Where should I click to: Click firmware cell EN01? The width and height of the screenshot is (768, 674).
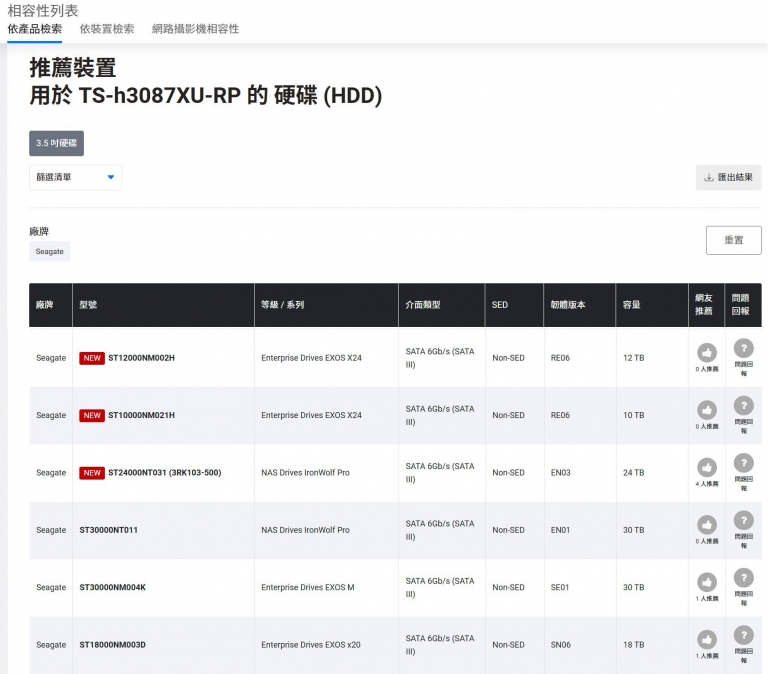coord(560,530)
